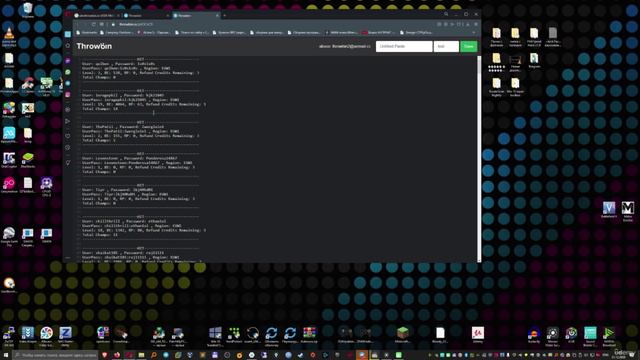Select the red Adobe desktop icon
This screenshot has width=640, height=360.
pyautogui.click(x=478, y=334)
